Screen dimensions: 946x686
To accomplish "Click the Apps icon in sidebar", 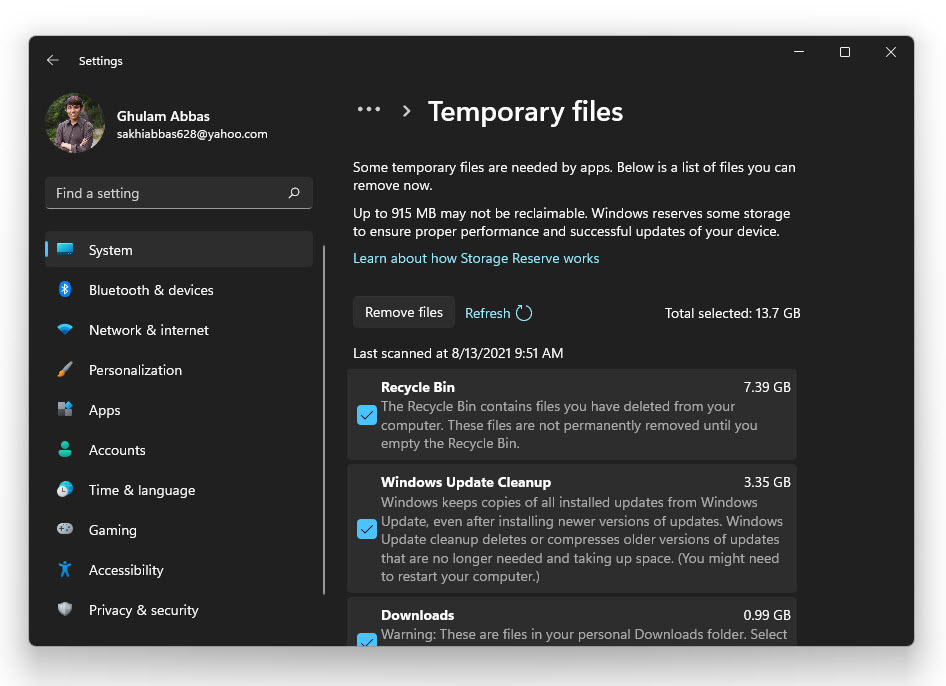I will point(65,409).
